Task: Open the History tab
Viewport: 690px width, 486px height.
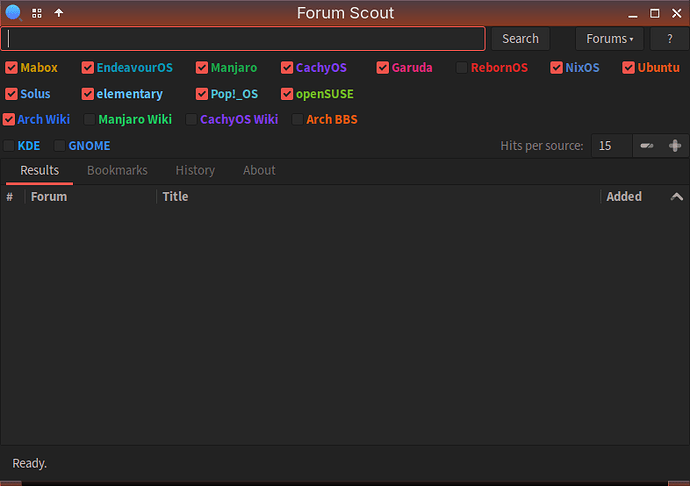Action: coord(195,171)
